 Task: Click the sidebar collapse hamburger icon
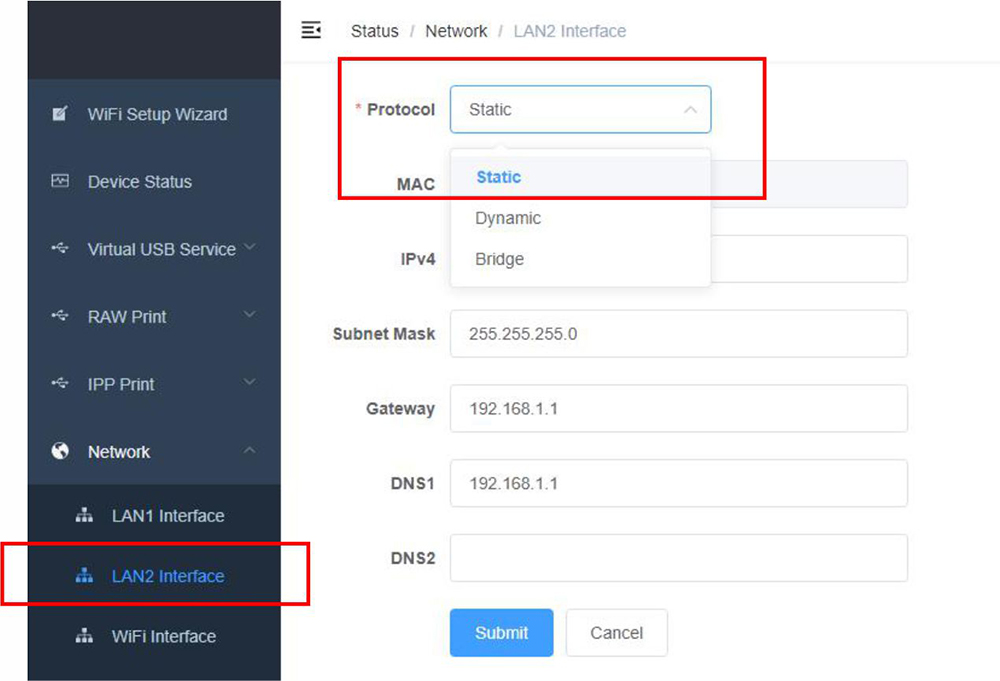pyautogui.click(x=311, y=30)
